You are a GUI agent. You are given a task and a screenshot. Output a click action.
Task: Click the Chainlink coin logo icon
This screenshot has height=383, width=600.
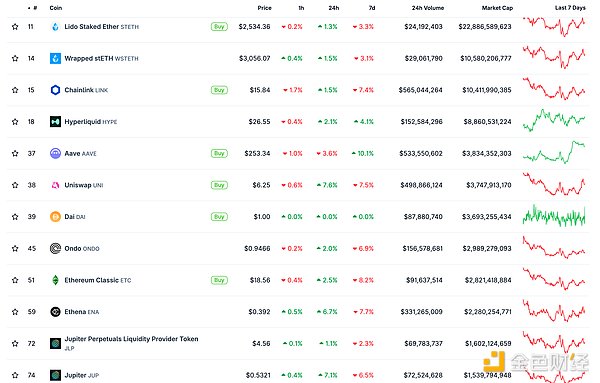point(55,90)
